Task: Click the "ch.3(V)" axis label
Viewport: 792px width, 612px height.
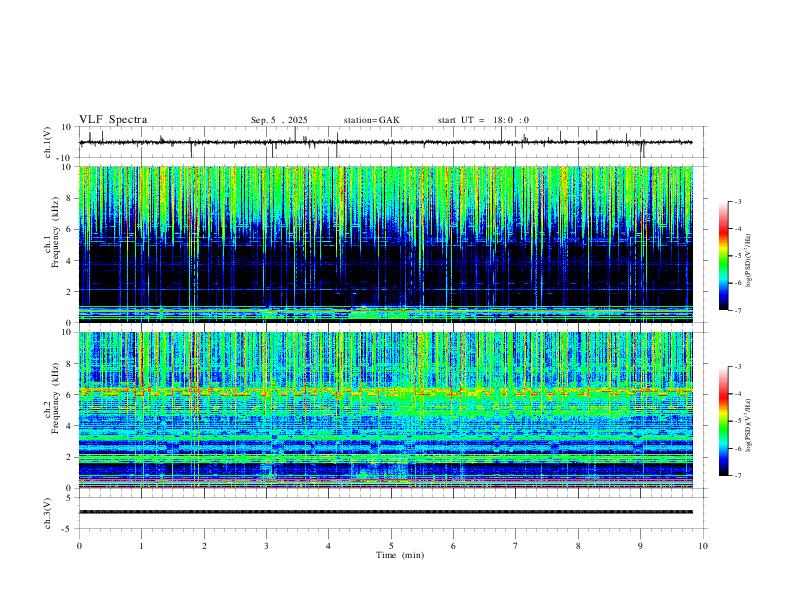Action: [x=48, y=513]
